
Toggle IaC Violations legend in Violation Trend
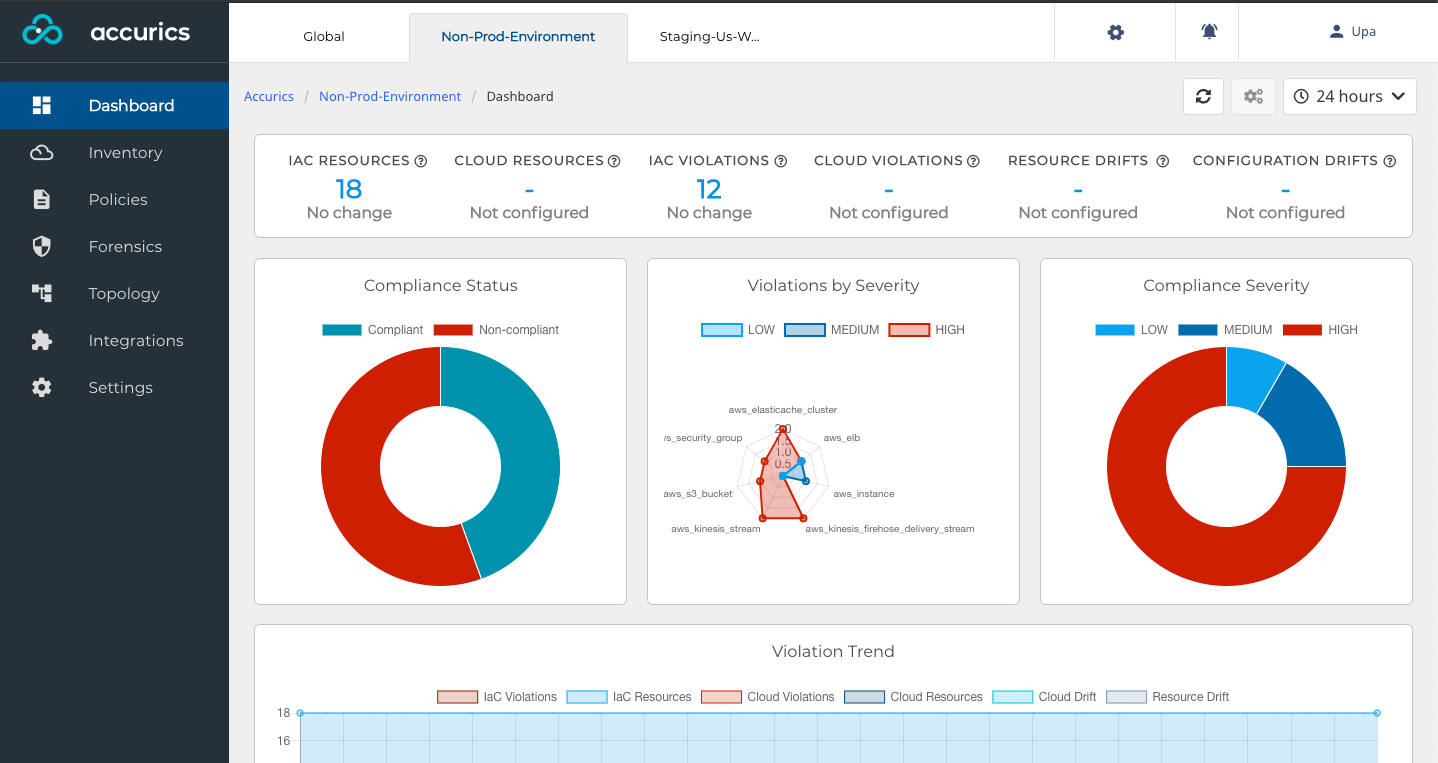click(x=497, y=697)
